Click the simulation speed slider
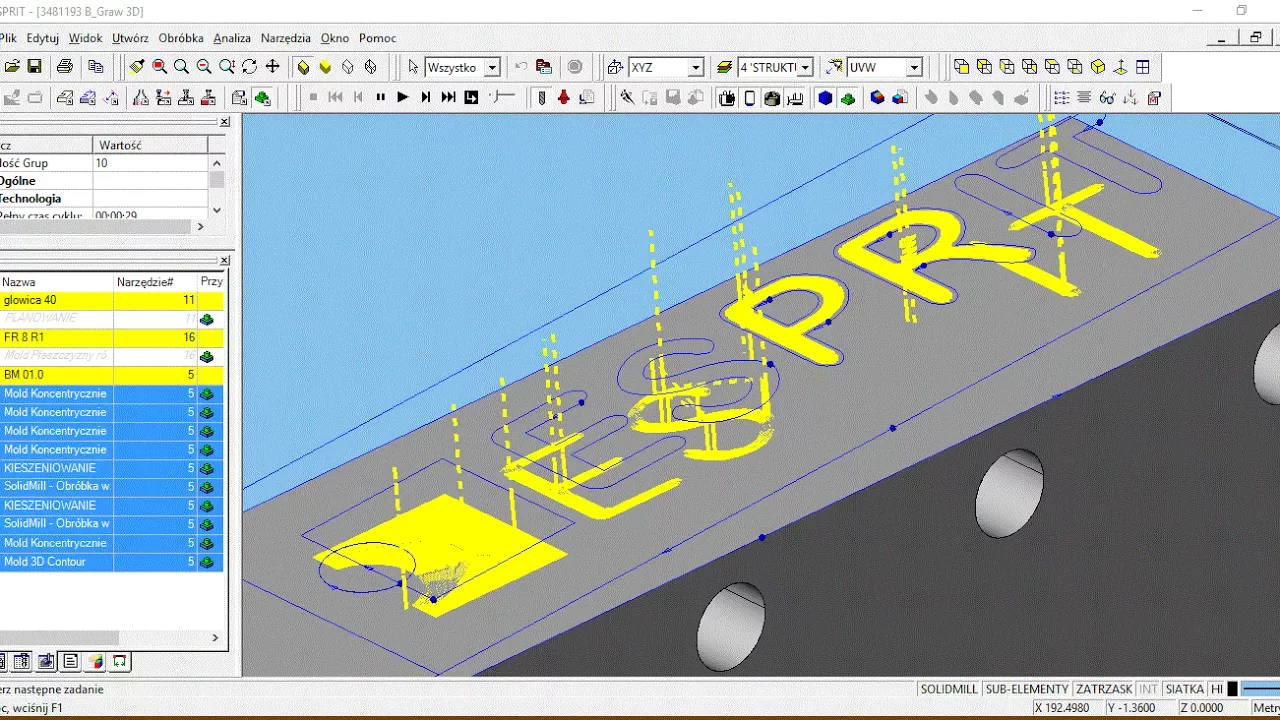This screenshot has height=720, width=1280. tap(503, 97)
